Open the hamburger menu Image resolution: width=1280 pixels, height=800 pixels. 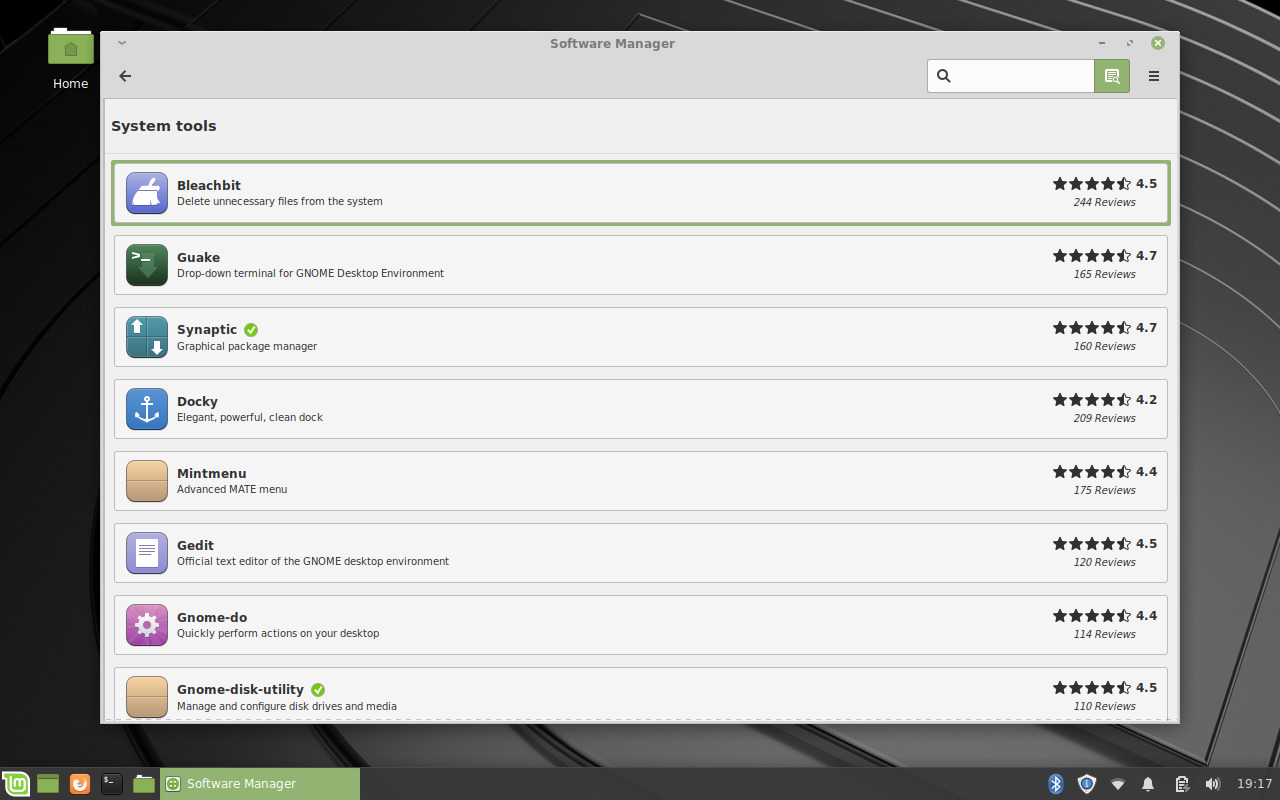point(1154,75)
